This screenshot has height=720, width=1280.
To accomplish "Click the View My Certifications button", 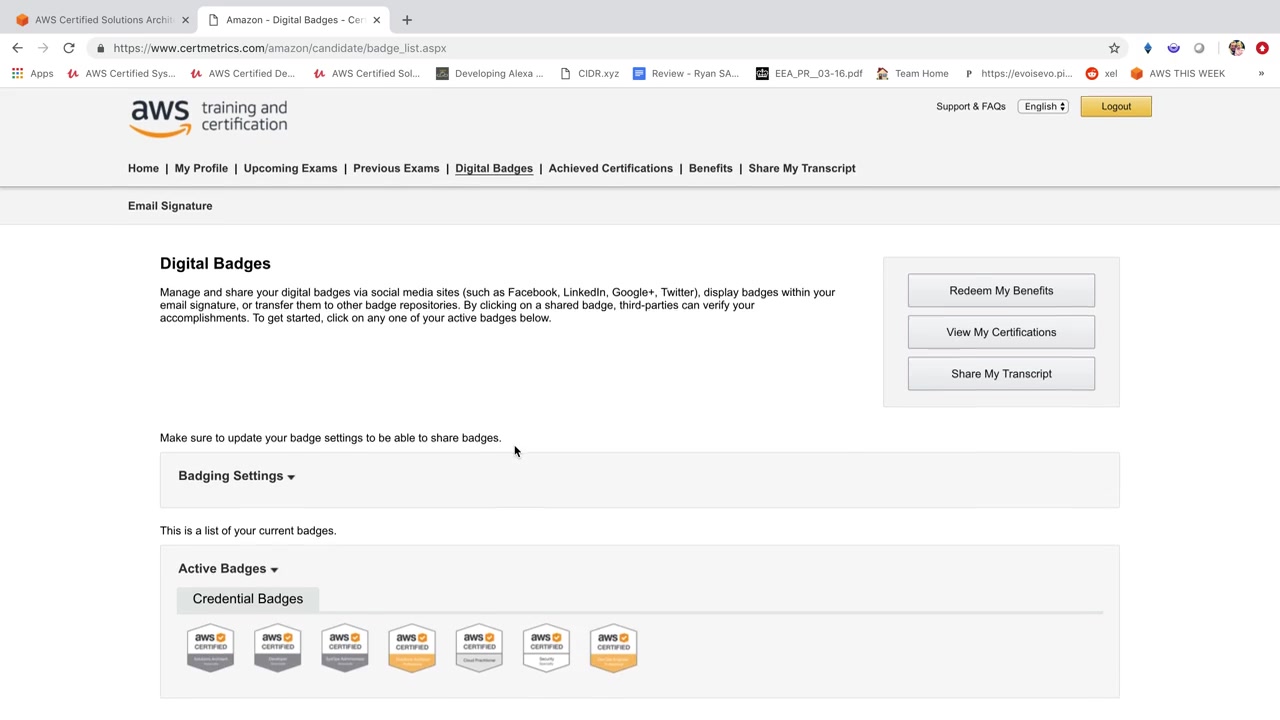I will pos(1001,332).
